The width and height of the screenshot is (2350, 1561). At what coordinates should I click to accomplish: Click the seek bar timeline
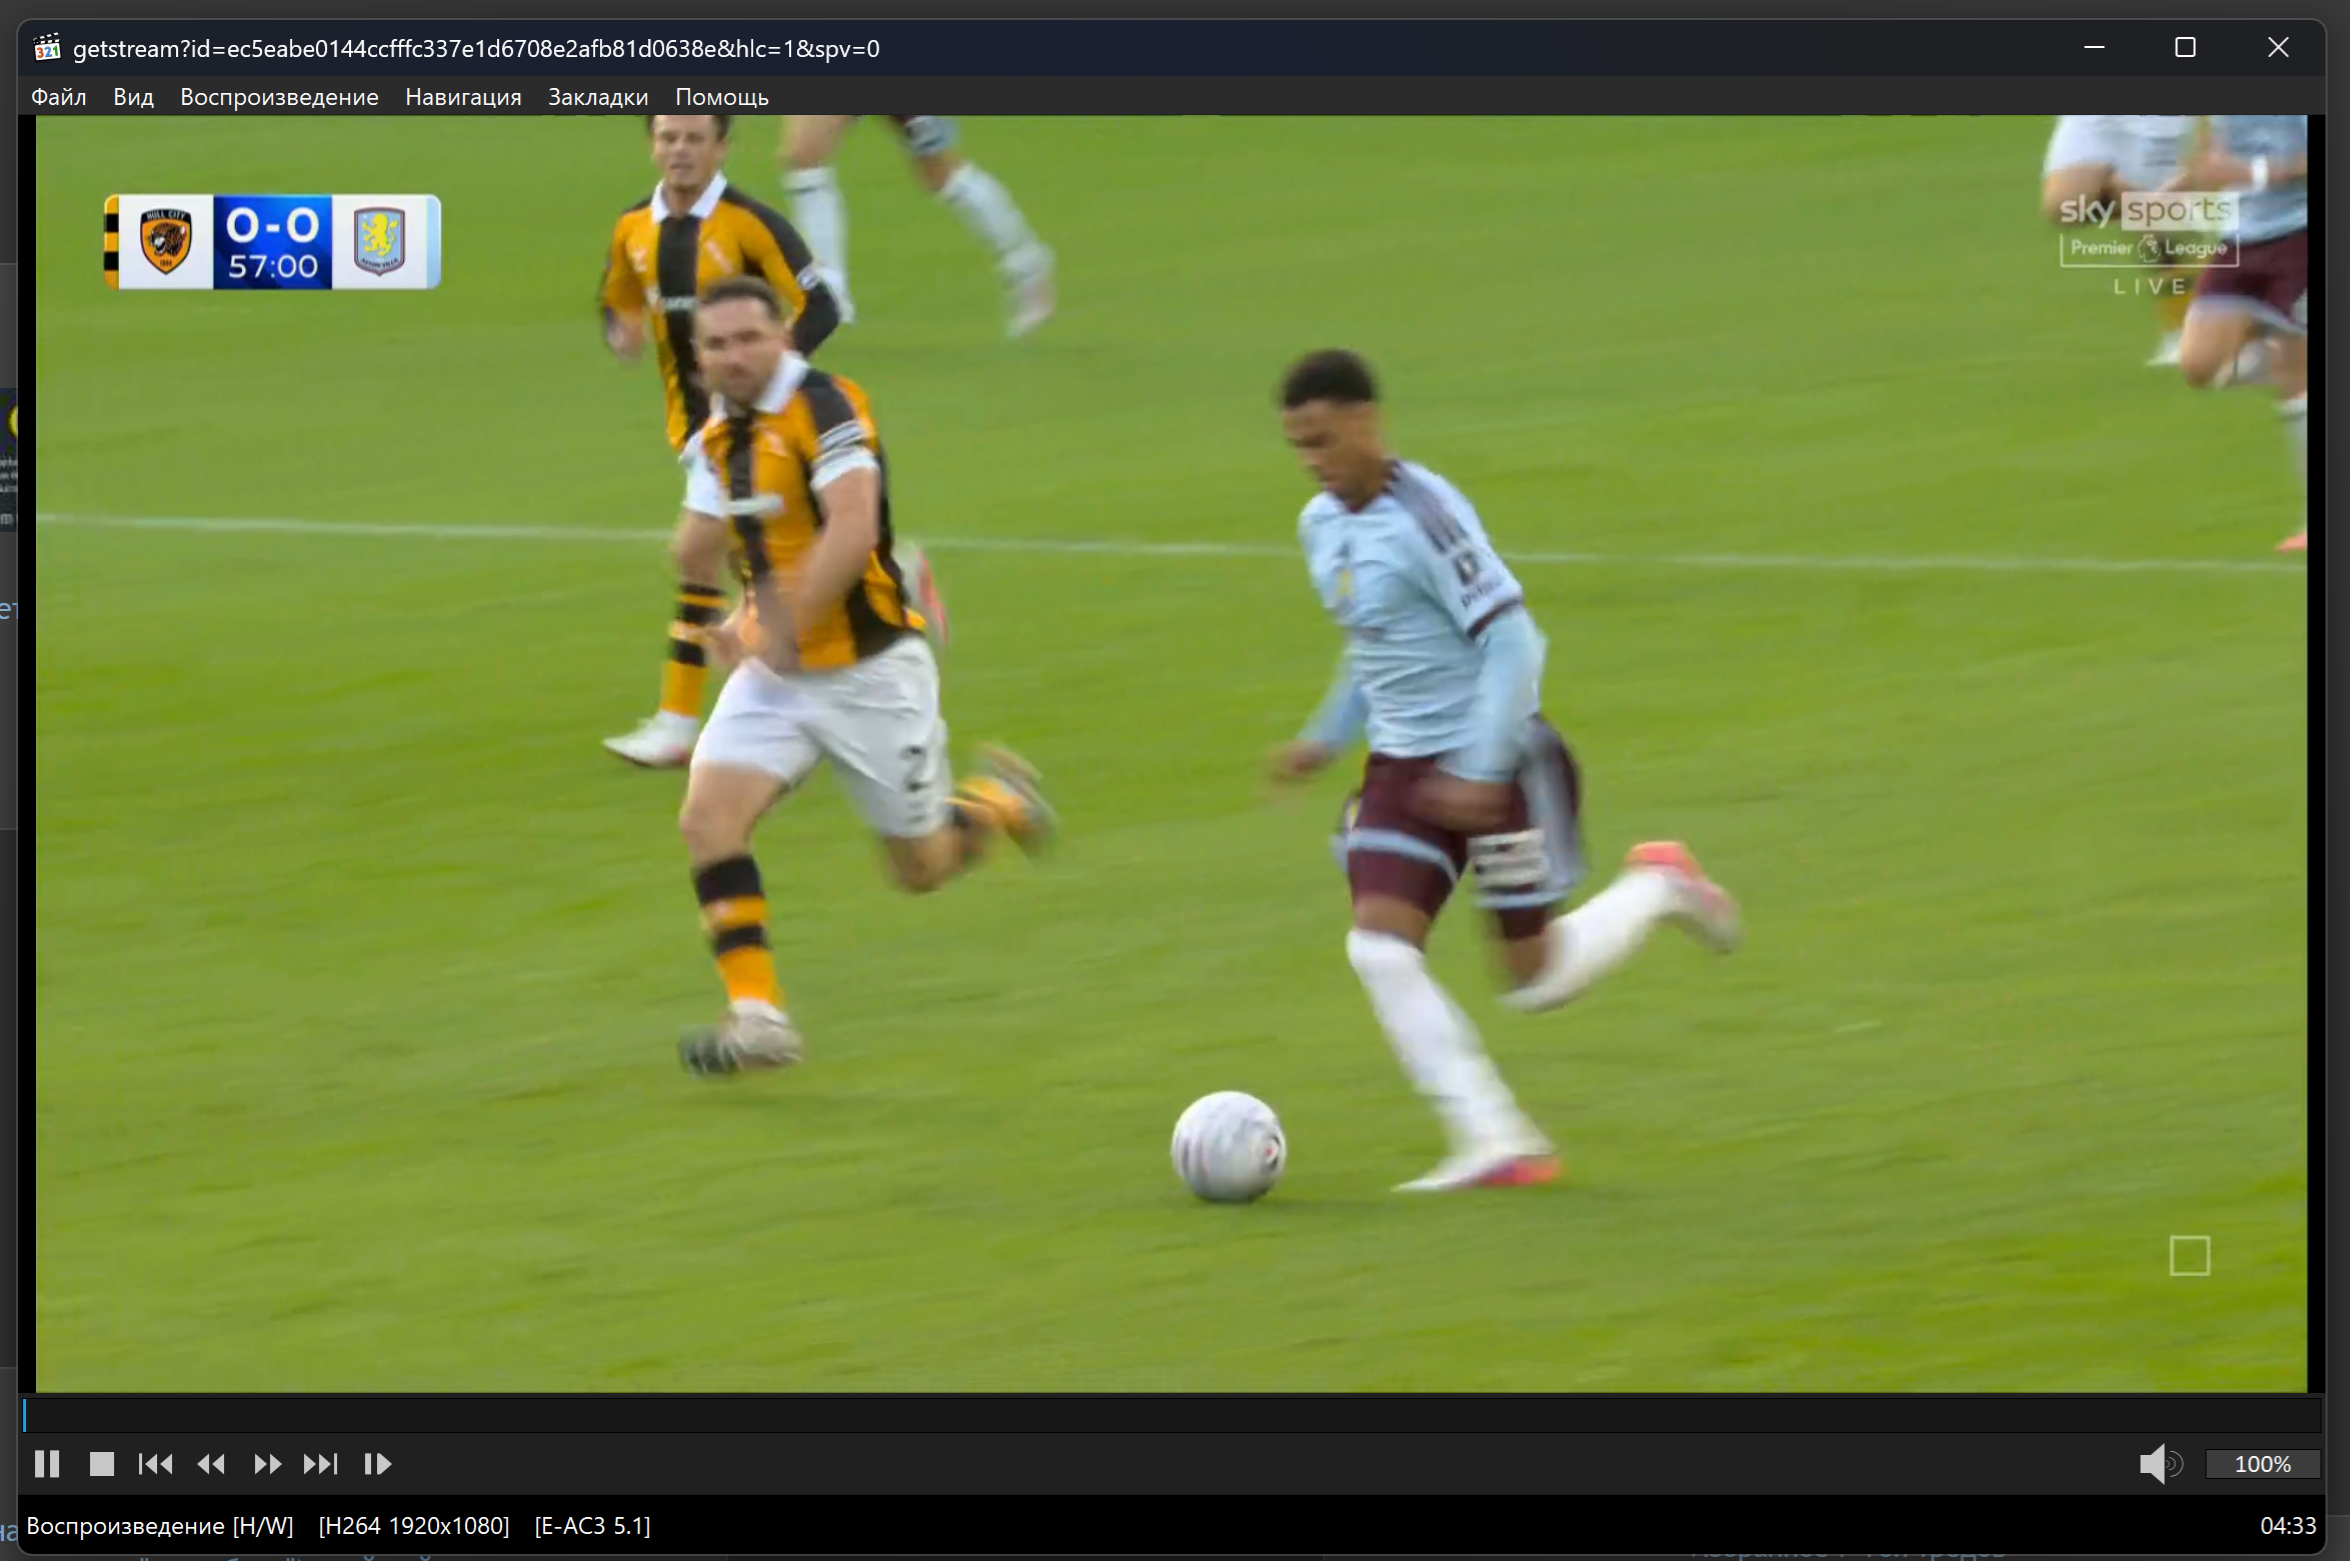coord(1172,1414)
